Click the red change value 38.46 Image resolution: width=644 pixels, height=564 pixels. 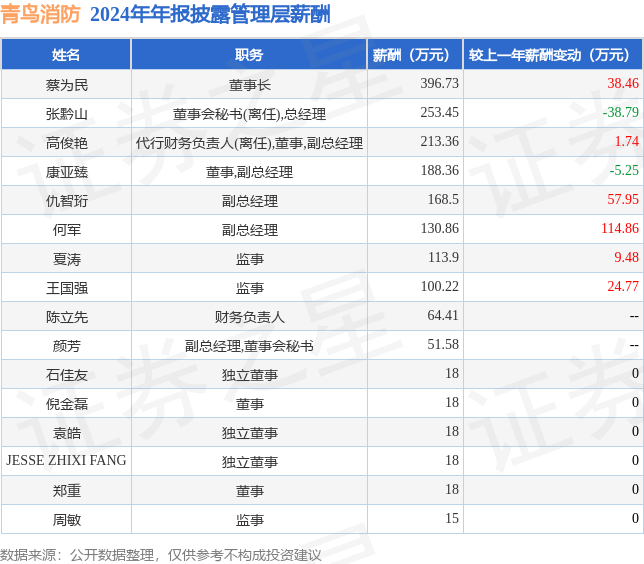click(623, 83)
